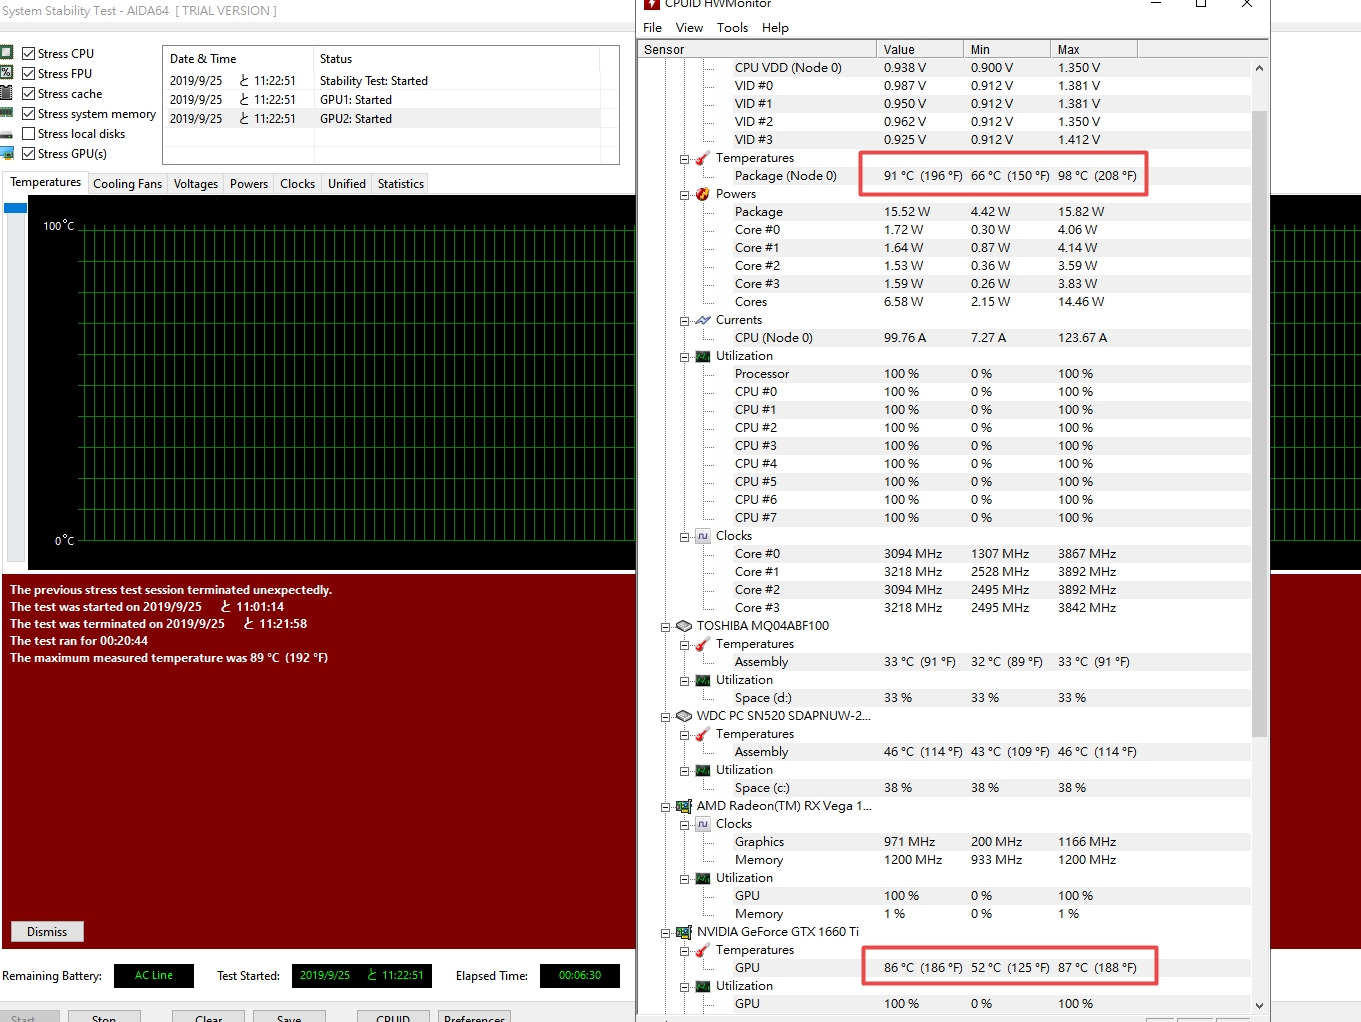Click the CPU Utilization chip icon in HWMonitor

(703, 356)
